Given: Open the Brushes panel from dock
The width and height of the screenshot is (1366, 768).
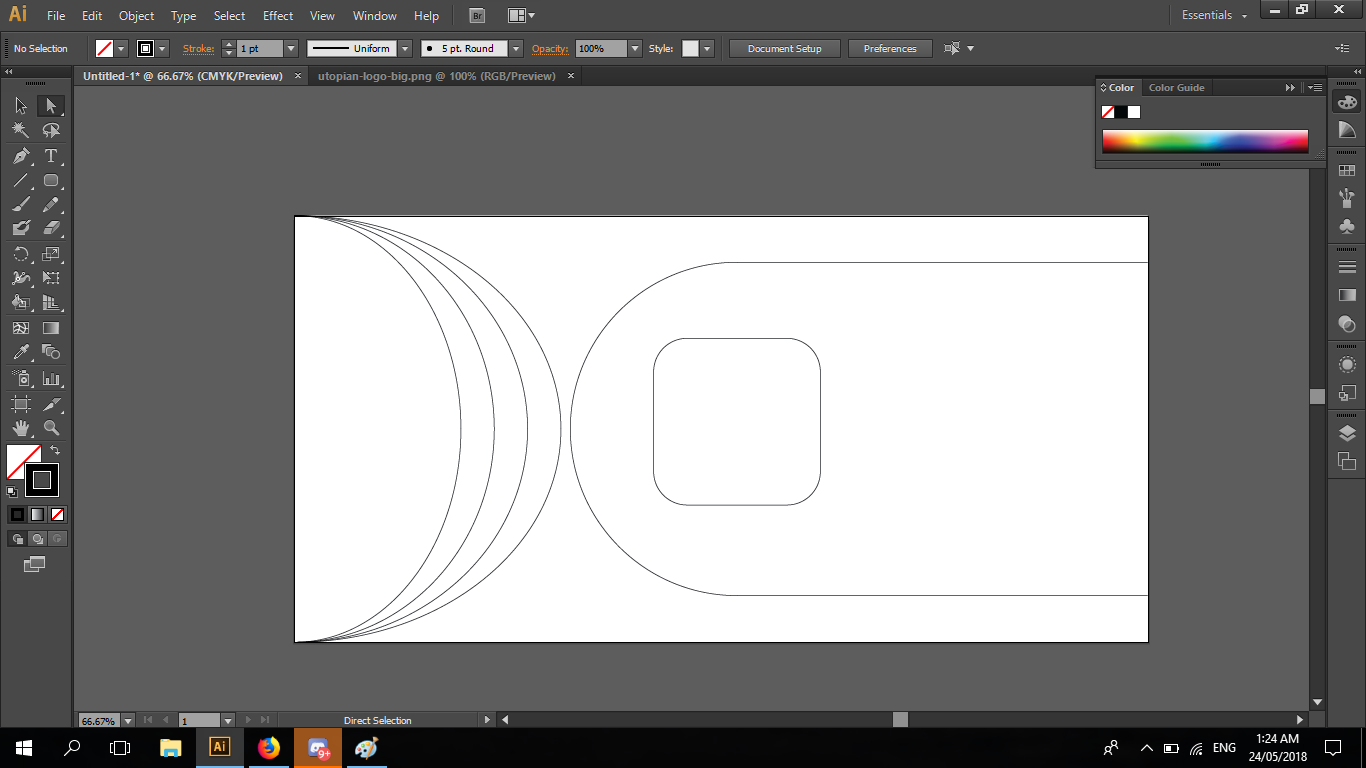Looking at the screenshot, I should (x=1347, y=197).
